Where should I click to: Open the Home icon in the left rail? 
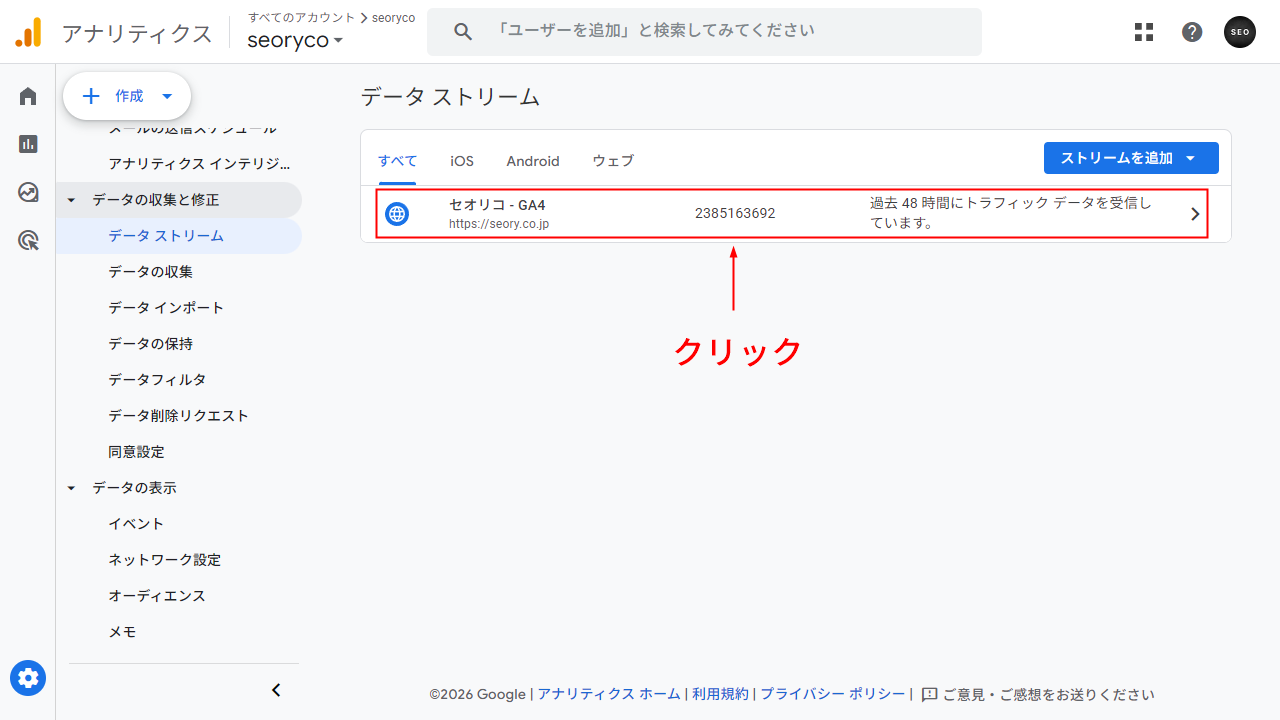pos(27,96)
